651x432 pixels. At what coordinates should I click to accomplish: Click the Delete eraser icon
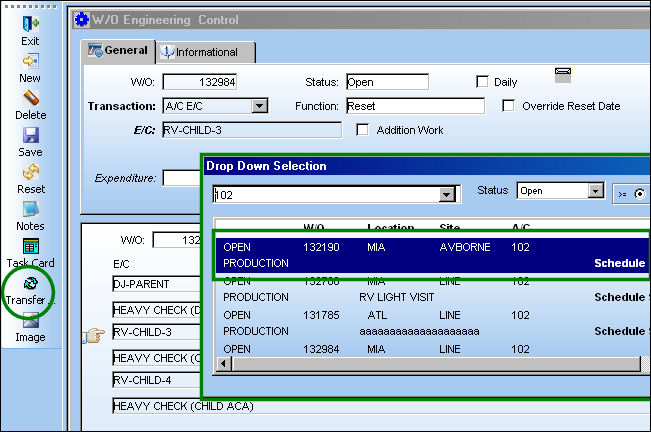point(30,98)
